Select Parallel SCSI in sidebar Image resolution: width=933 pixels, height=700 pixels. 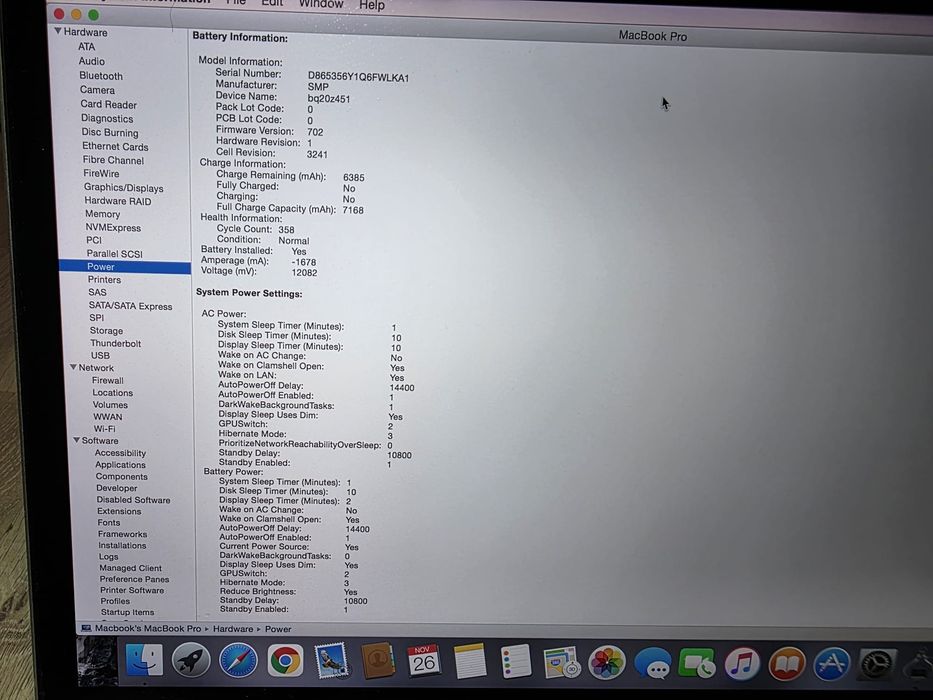pos(115,254)
